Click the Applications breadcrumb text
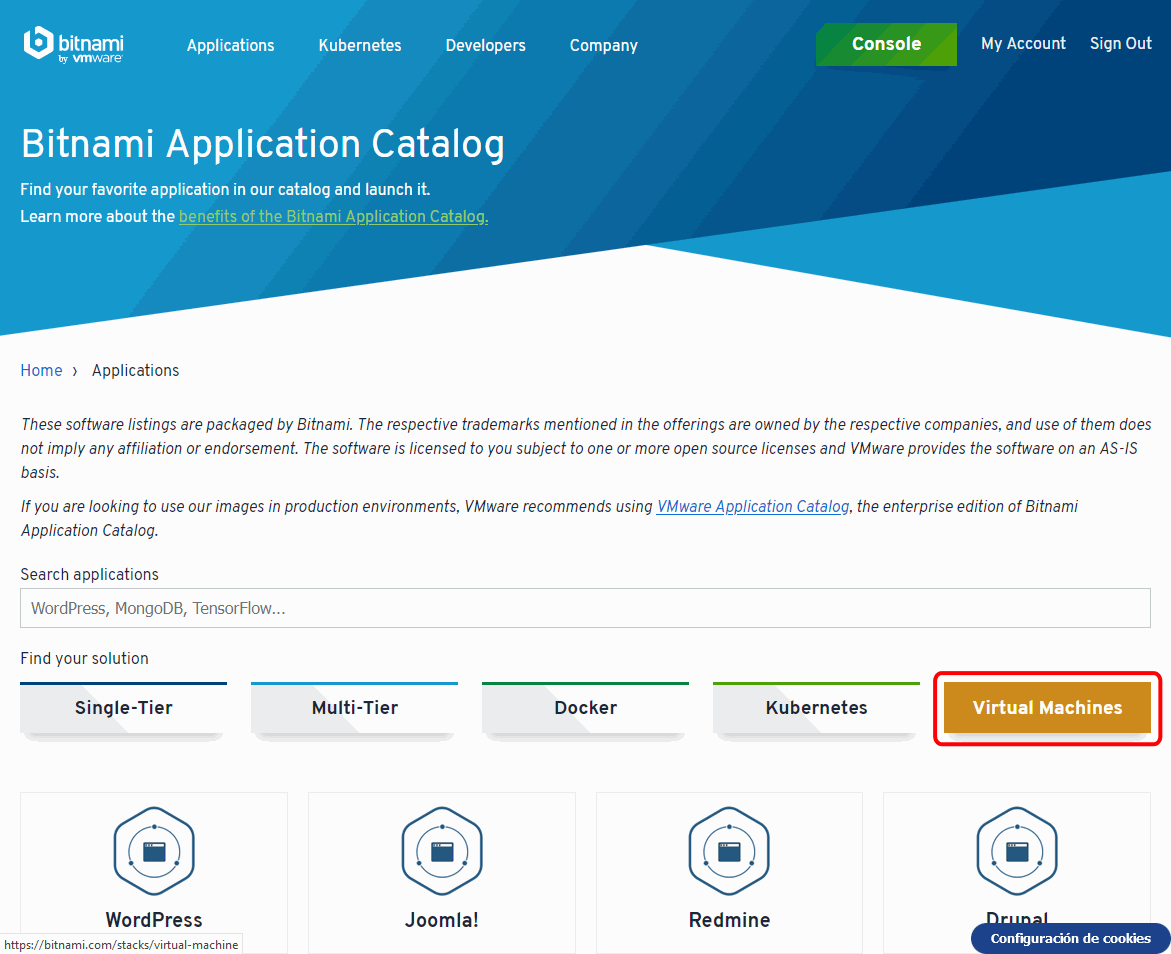The width and height of the screenshot is (1171, 954). coord(135,371)
